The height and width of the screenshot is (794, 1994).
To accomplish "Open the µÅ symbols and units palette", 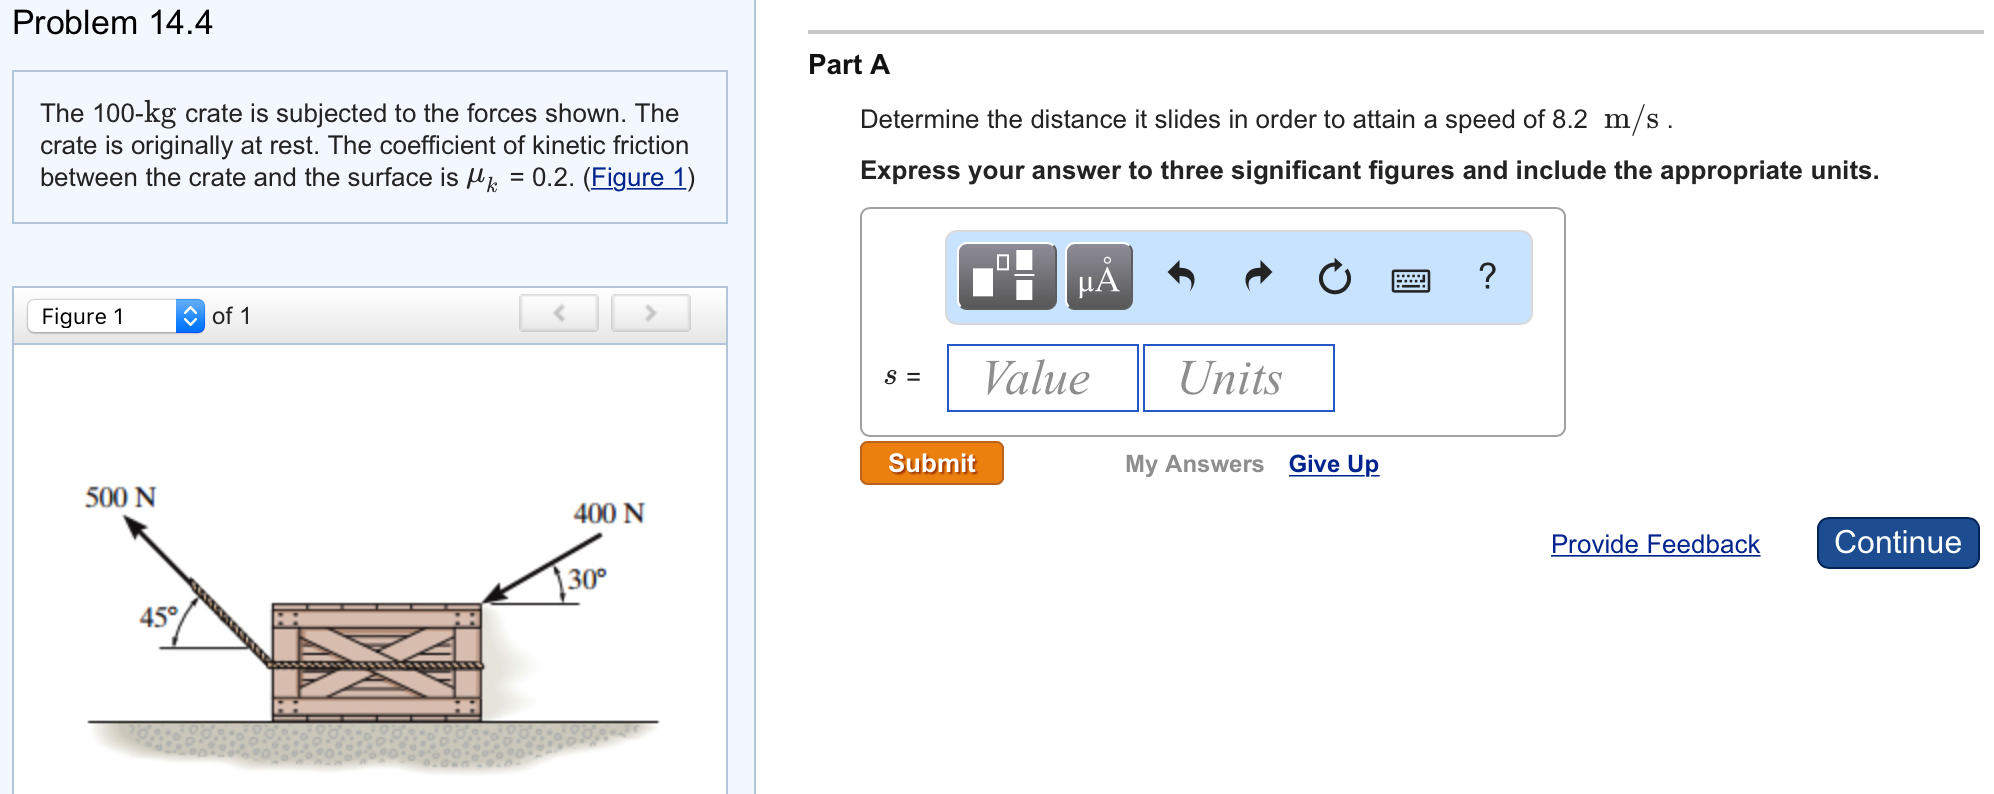I will 1098,276.
